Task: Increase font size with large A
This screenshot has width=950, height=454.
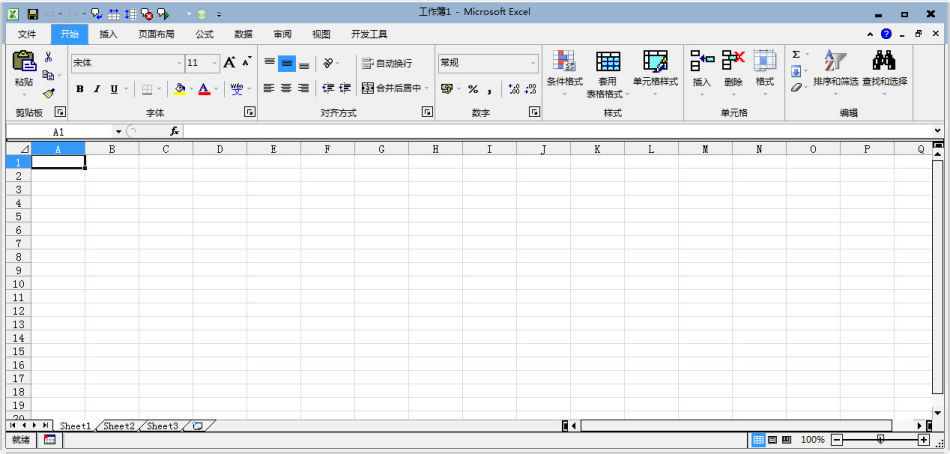Action: point(229,62)
